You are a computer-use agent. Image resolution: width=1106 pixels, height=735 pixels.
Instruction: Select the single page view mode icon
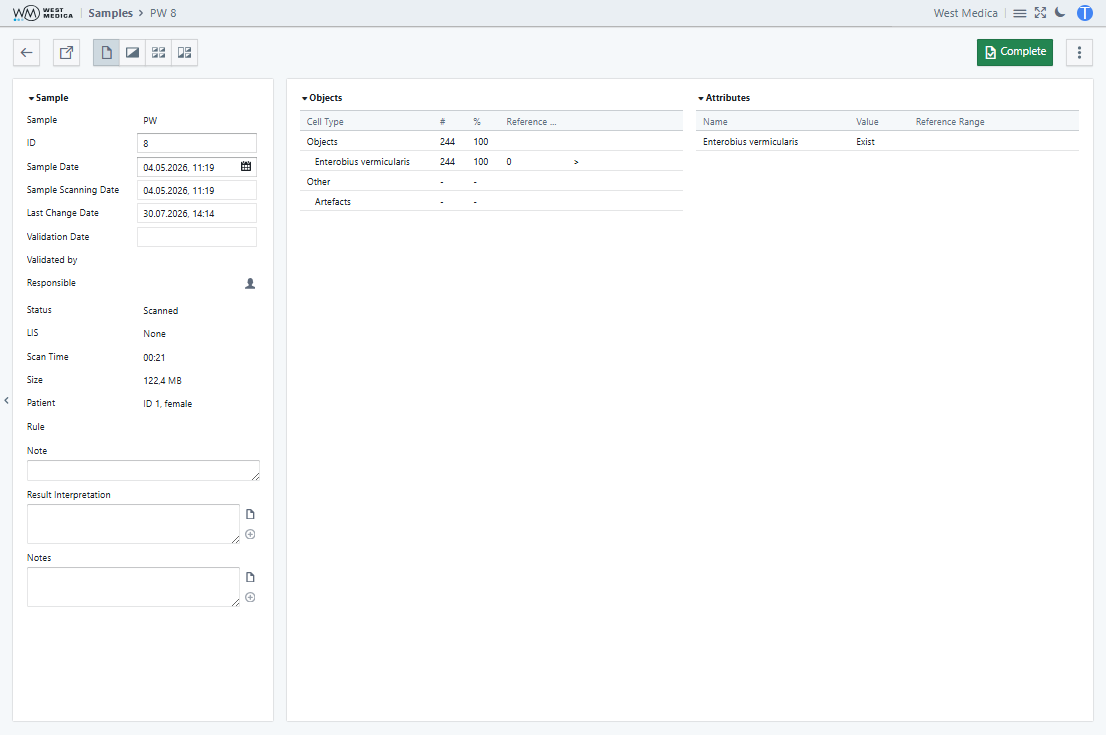point(107,52)
